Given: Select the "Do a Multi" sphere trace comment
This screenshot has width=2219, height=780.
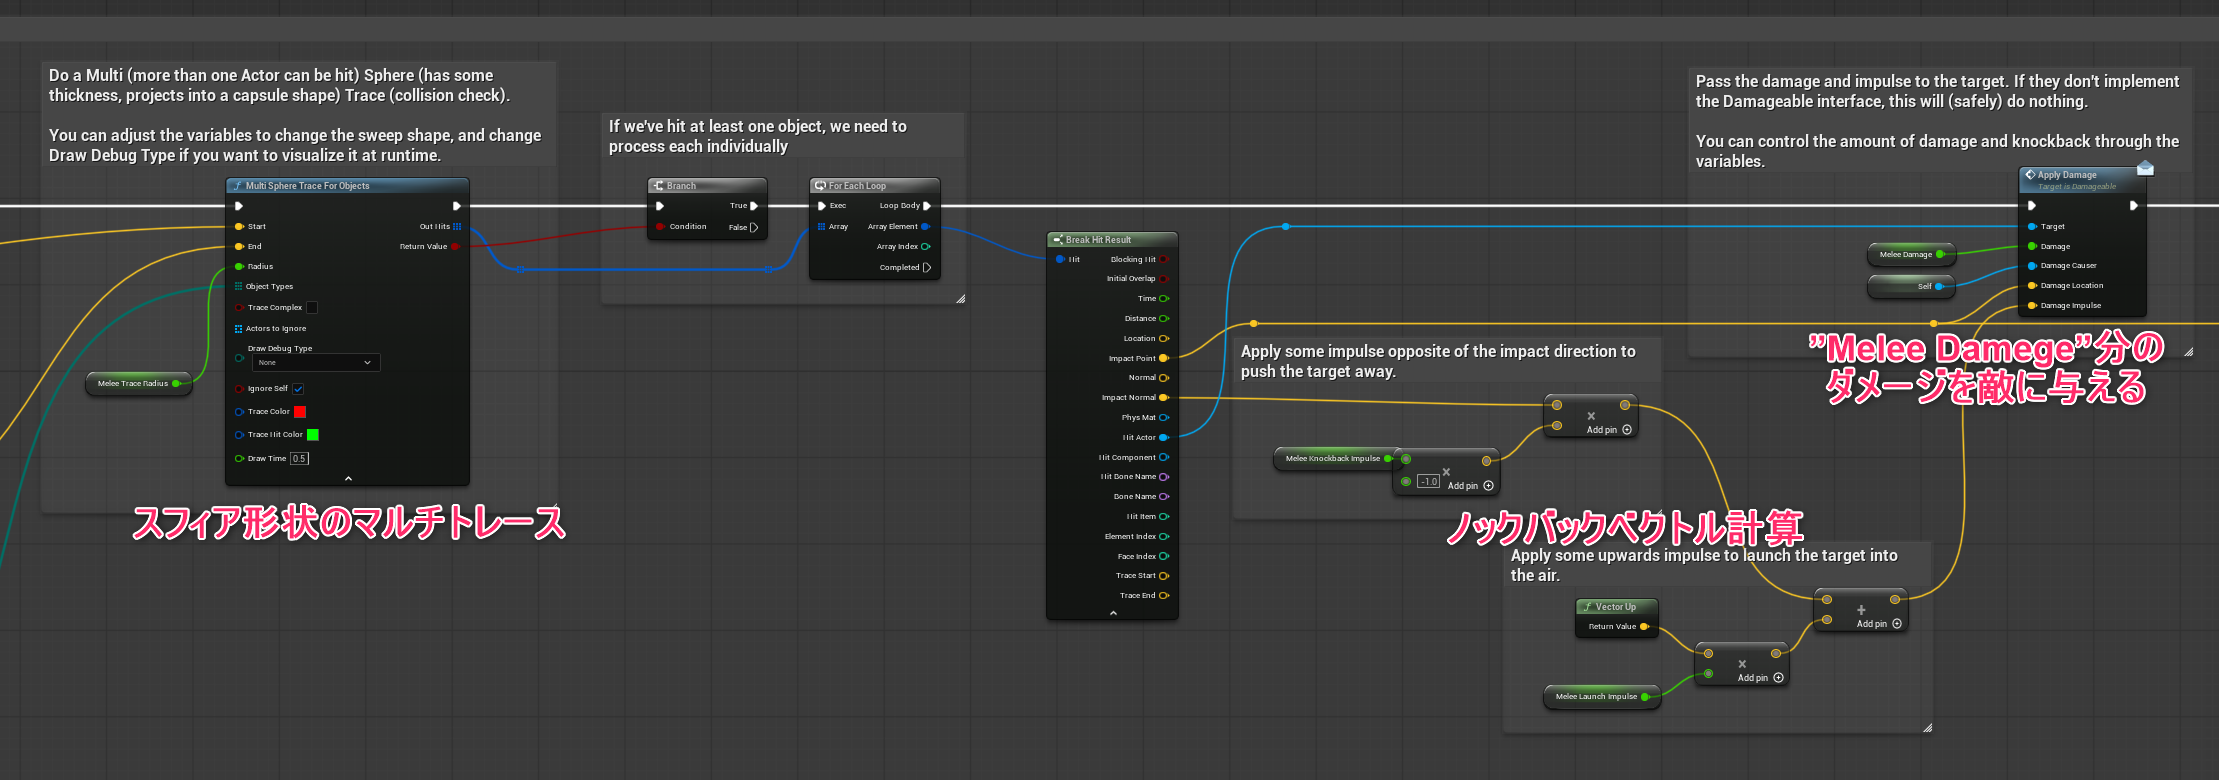Looking at the screenshot, I should (295, 115).
